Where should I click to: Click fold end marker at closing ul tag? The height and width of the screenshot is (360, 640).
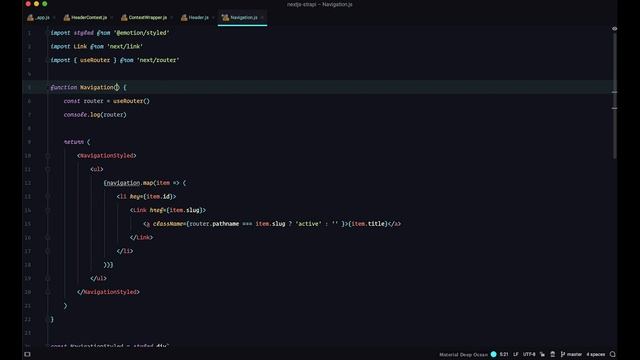point(48,278)
